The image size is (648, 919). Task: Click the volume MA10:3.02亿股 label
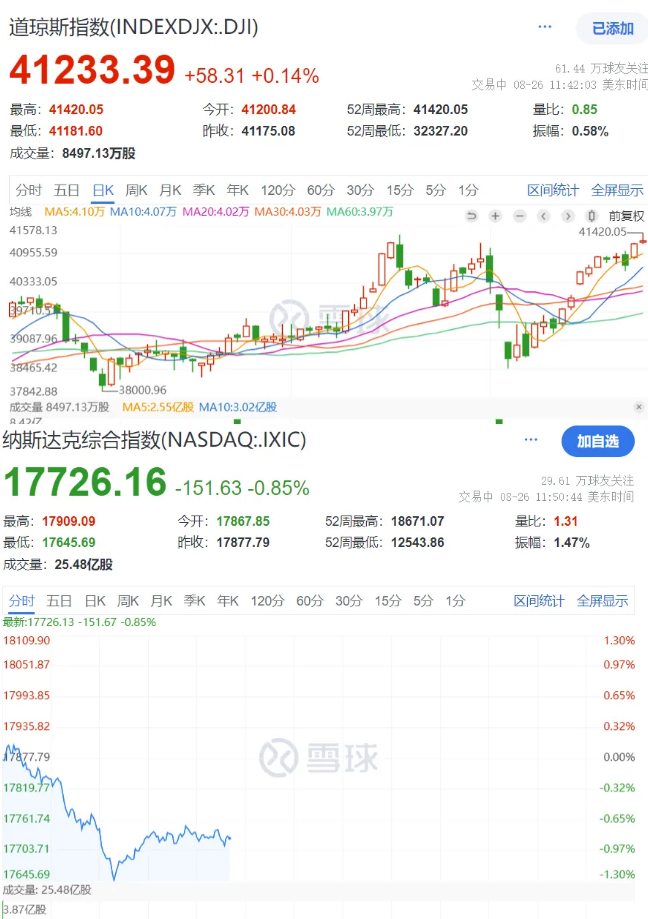238,407
